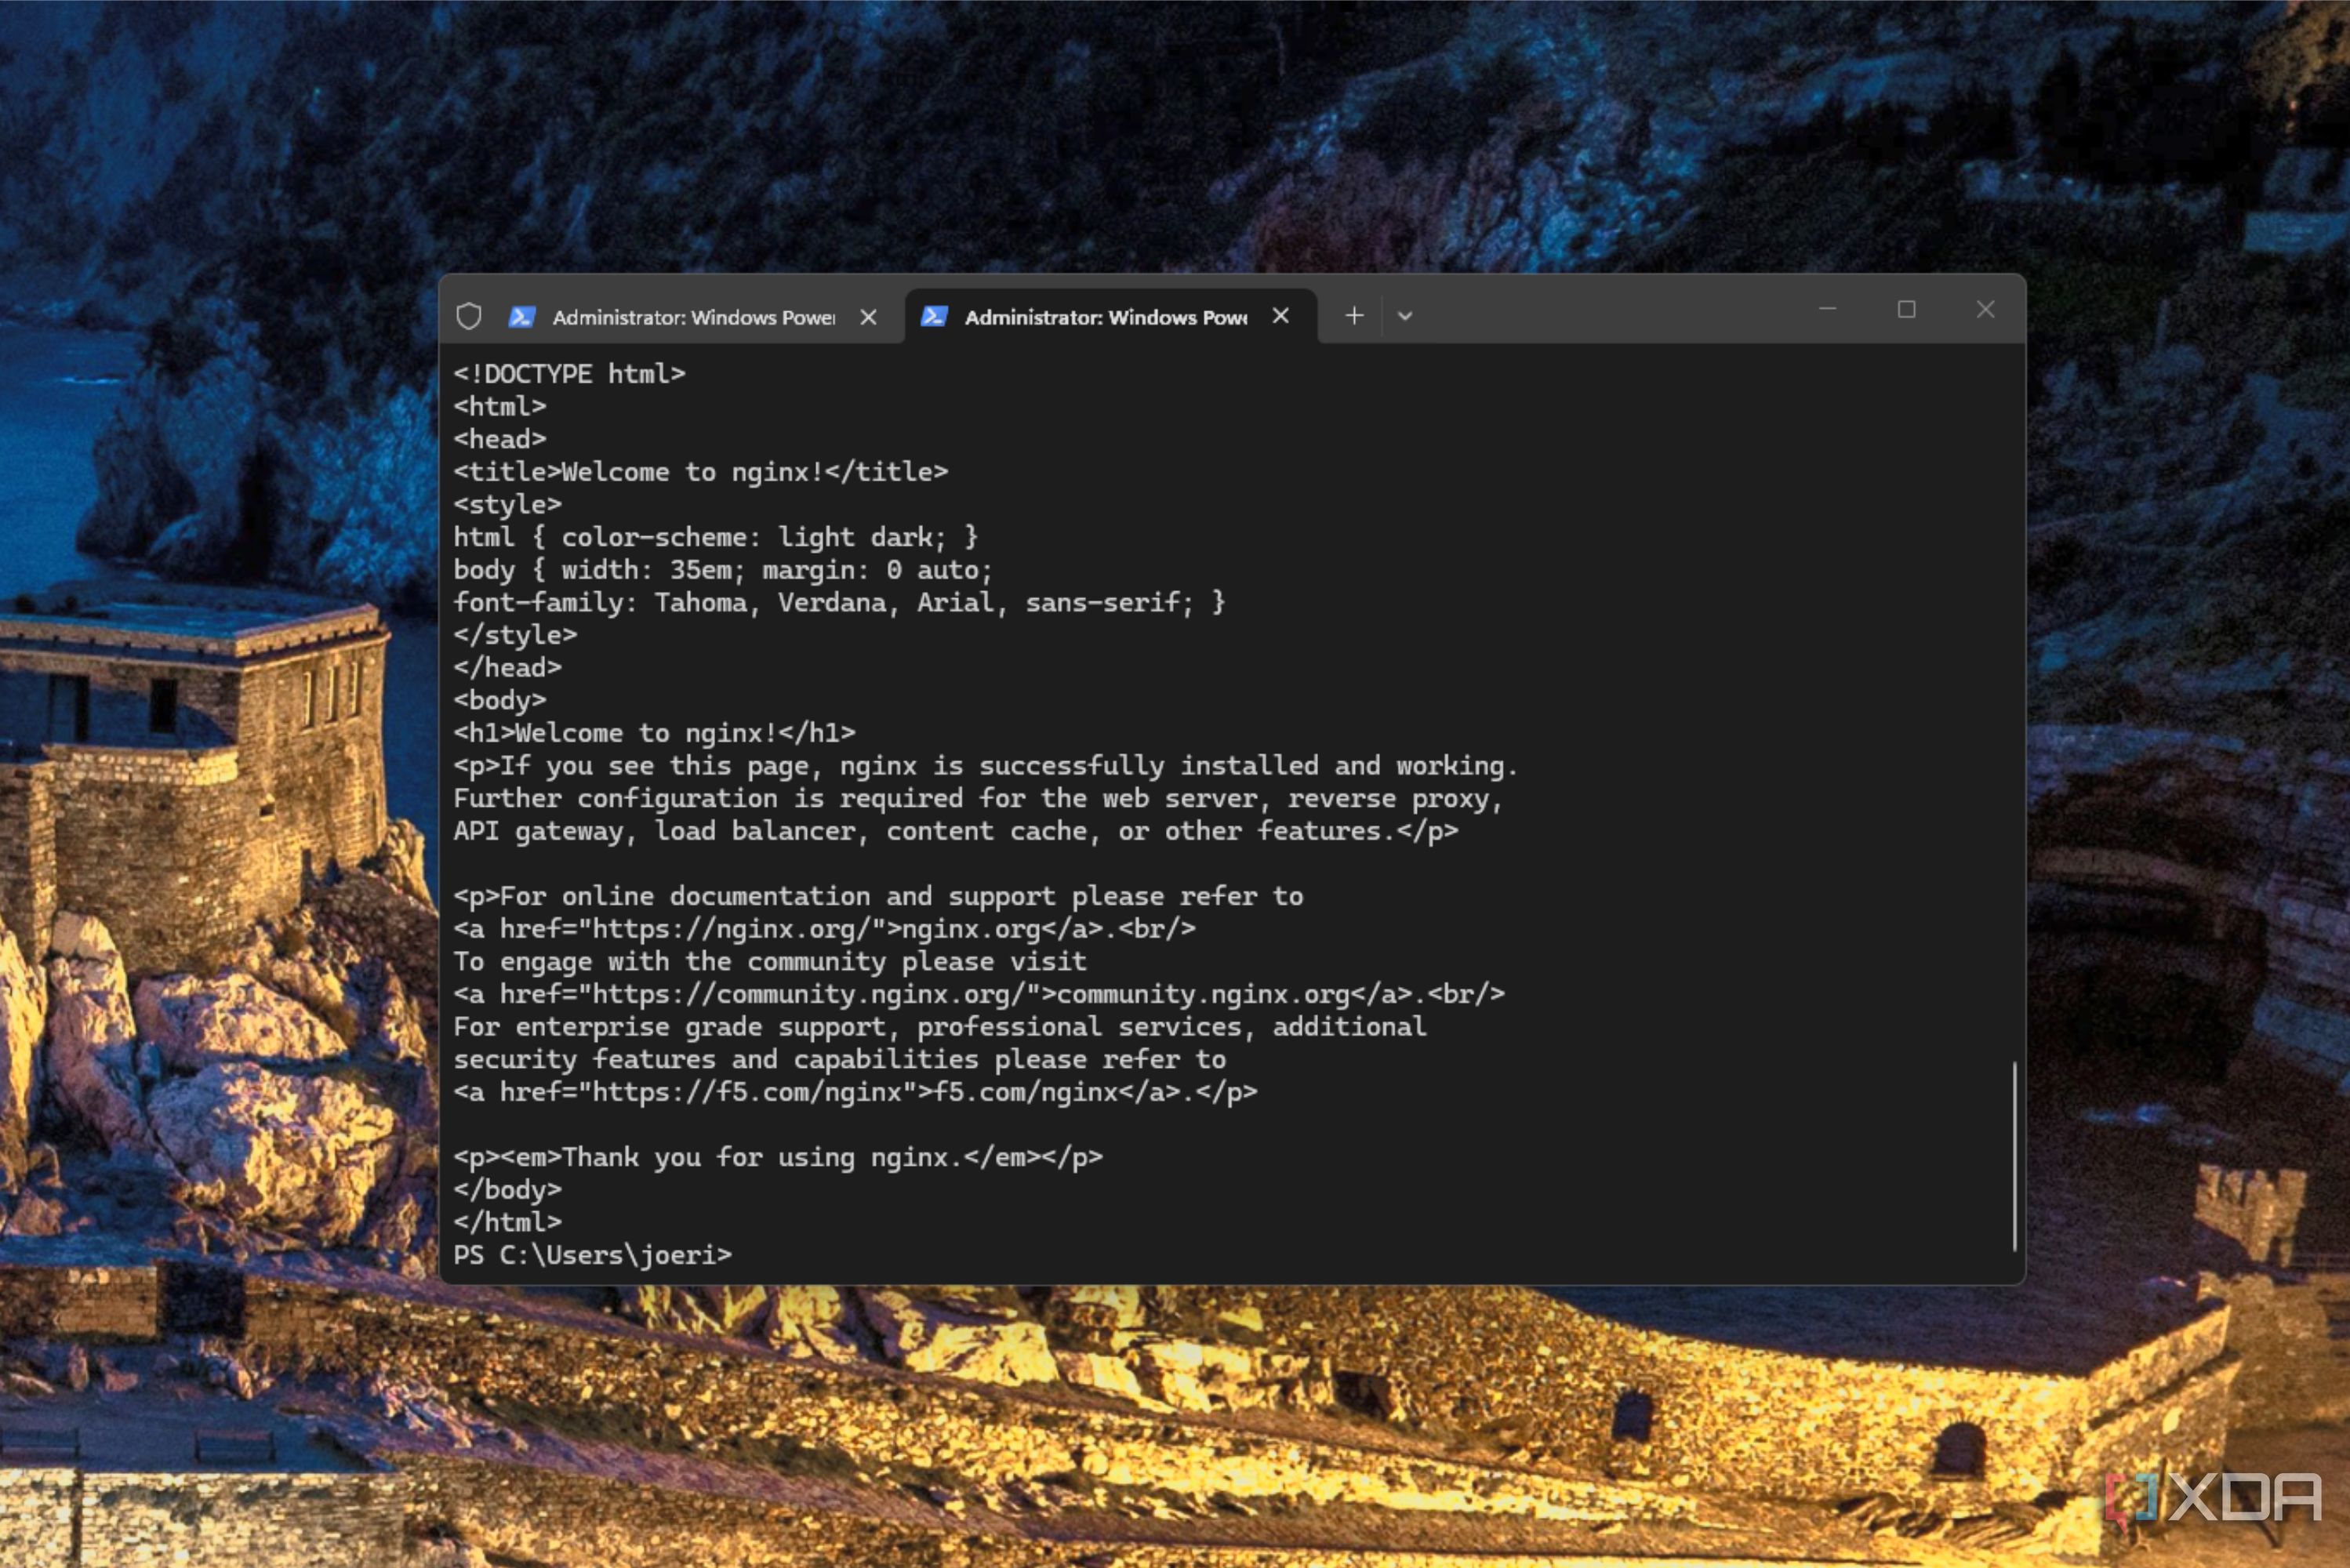This screenshot has height=1568, width=2350.
Task: Click the '<style>' opening tag line
Action: click(x=507, y=505)
